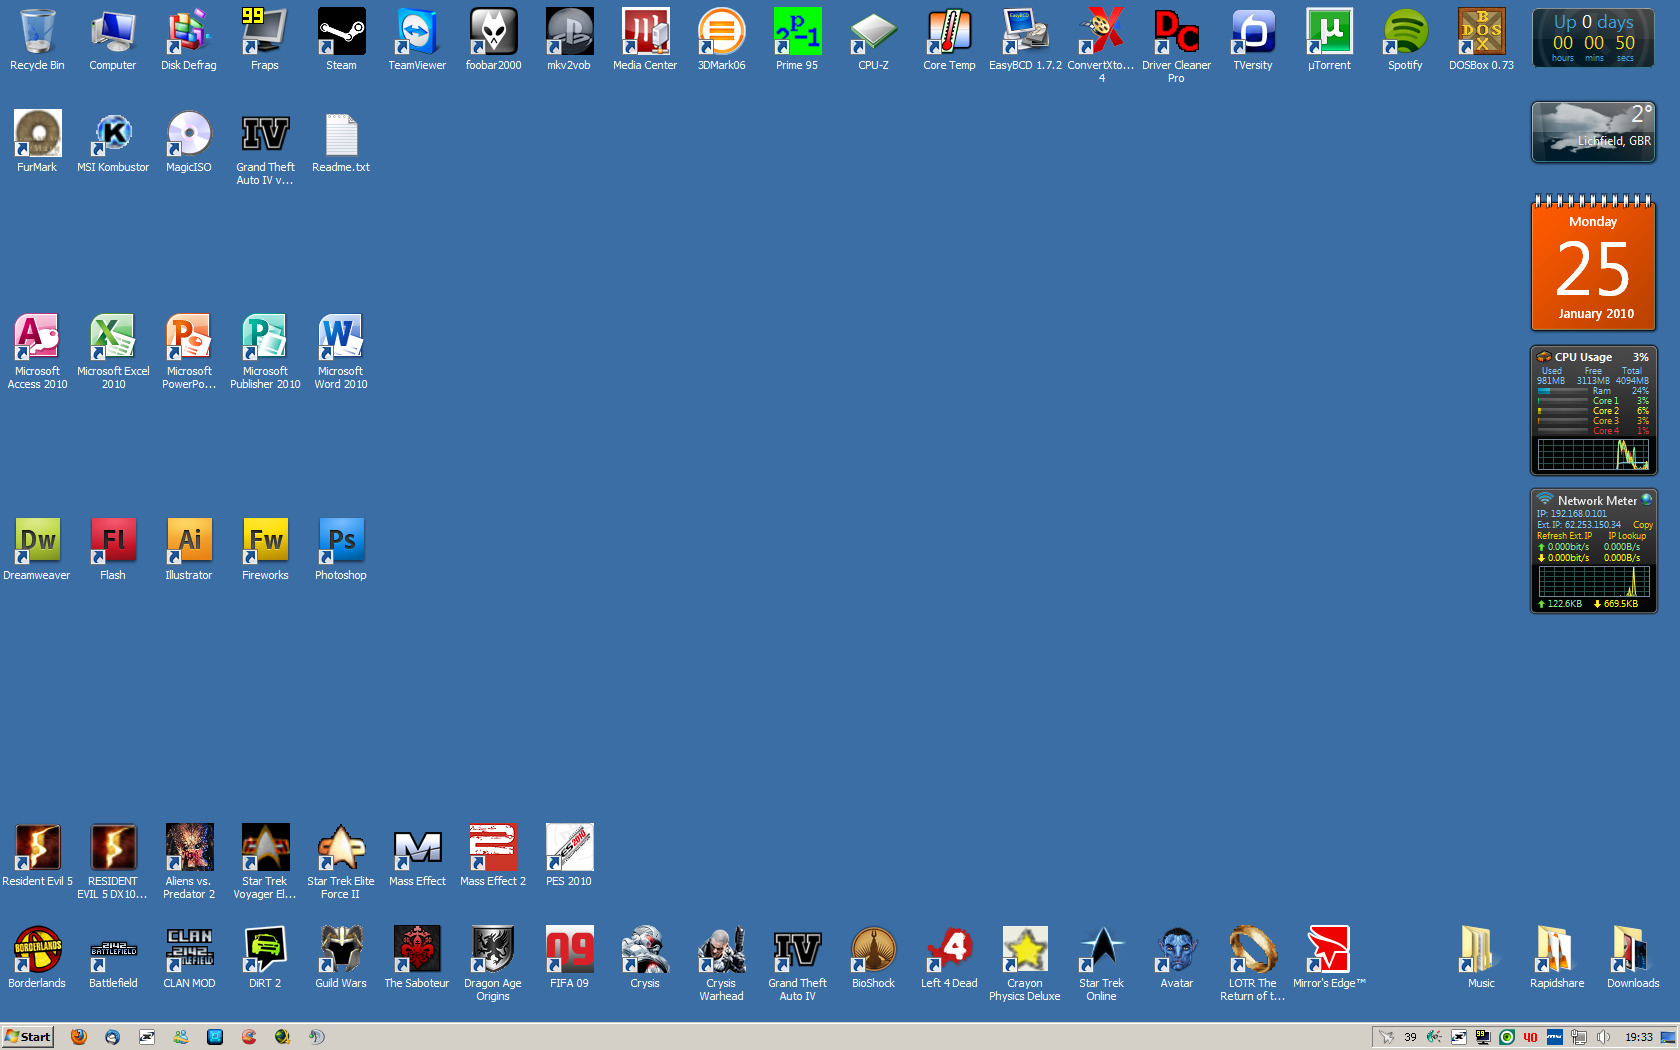1680x1050 pixels.
Task: Click Copy in Network Meter gadget
Action: pyautogui.click(x=1642, y=525)
